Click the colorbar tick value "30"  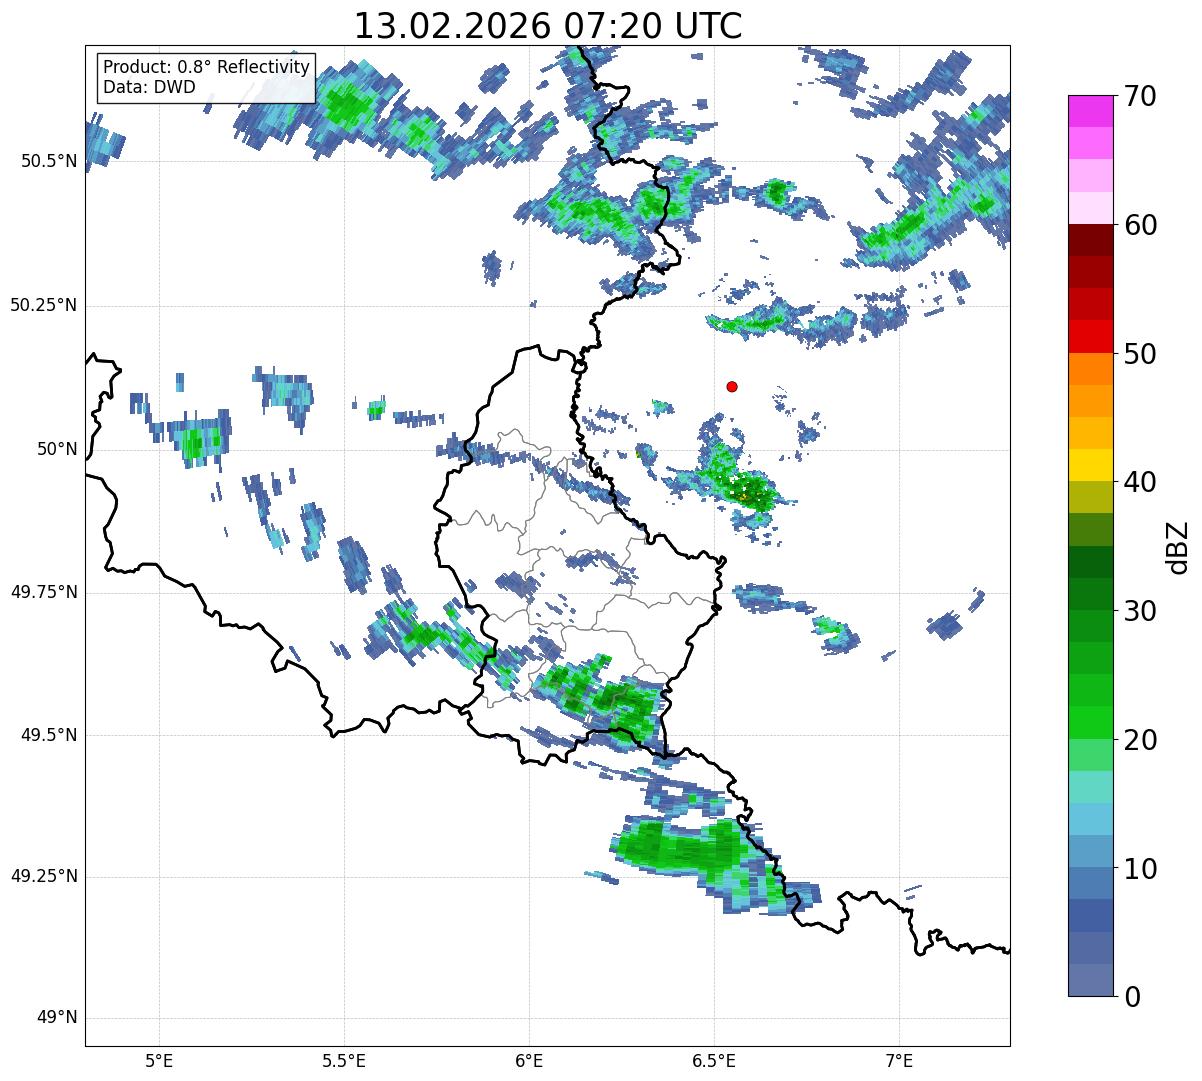1139,611
